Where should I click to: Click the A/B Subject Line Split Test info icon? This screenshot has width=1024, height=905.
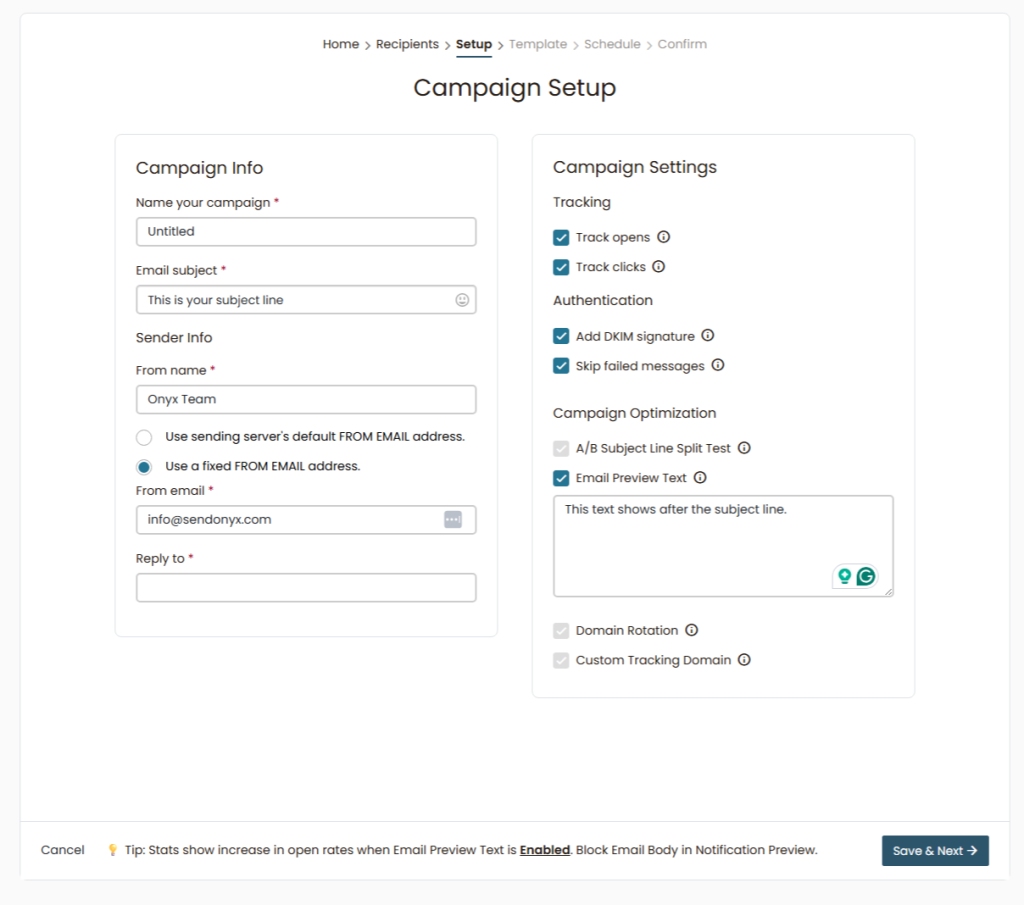click(744, 448)
